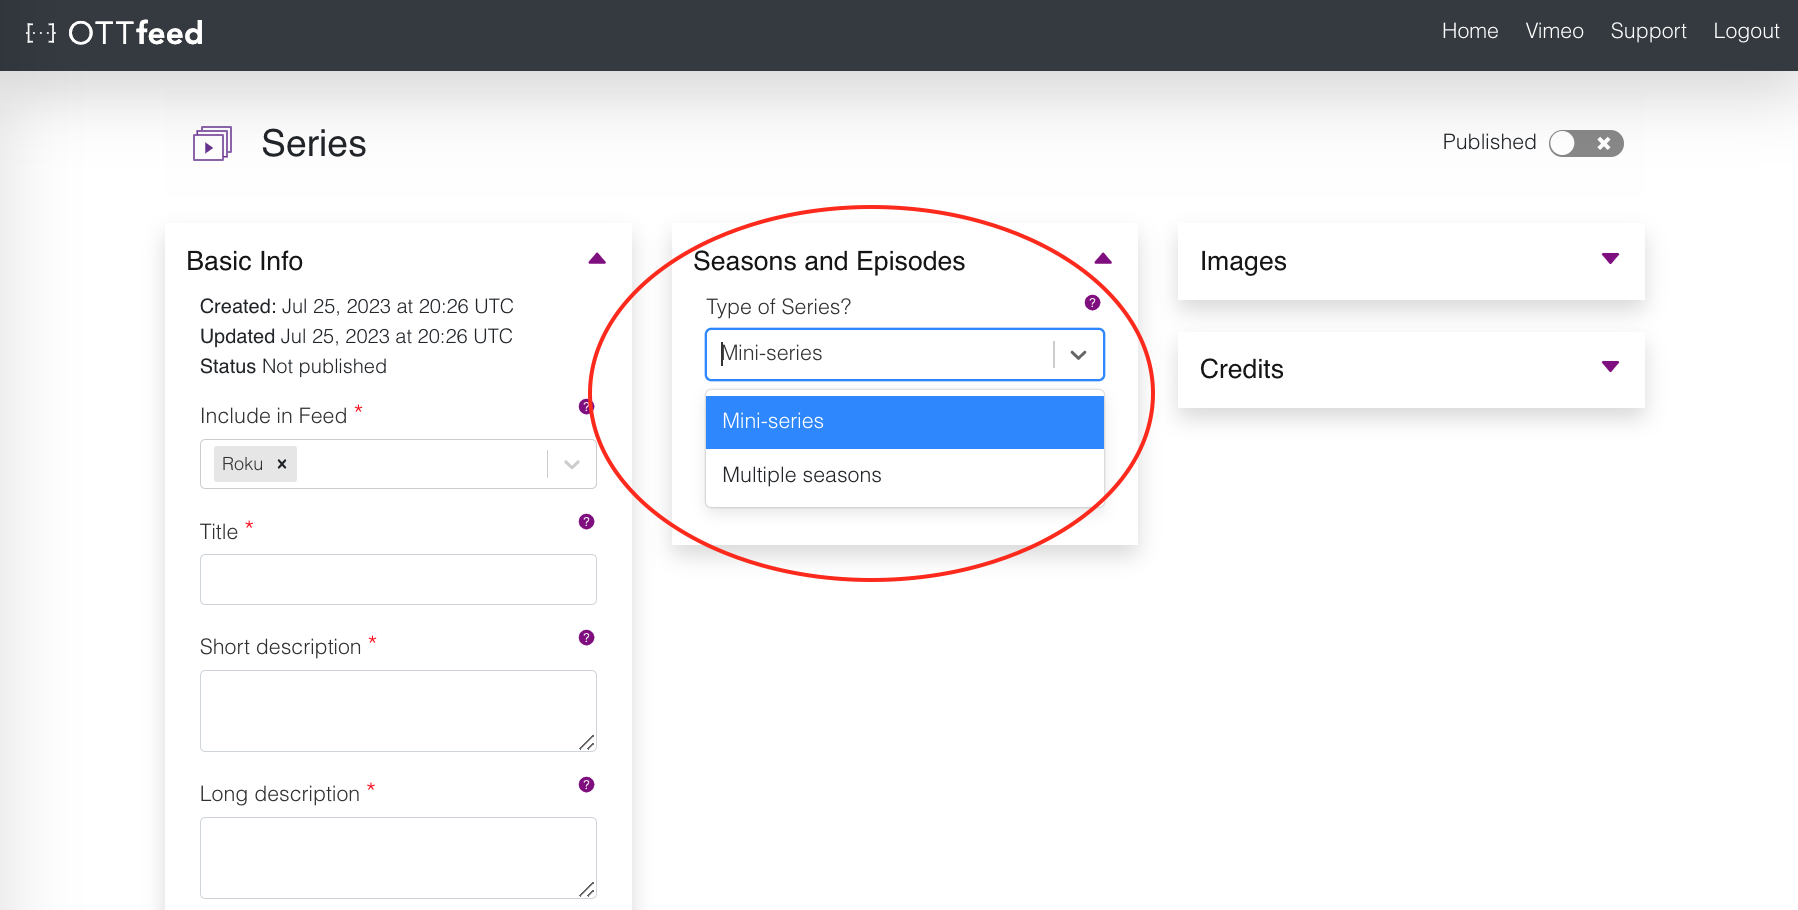Navigate to the Vimeo menu item

click(1554, 31)
